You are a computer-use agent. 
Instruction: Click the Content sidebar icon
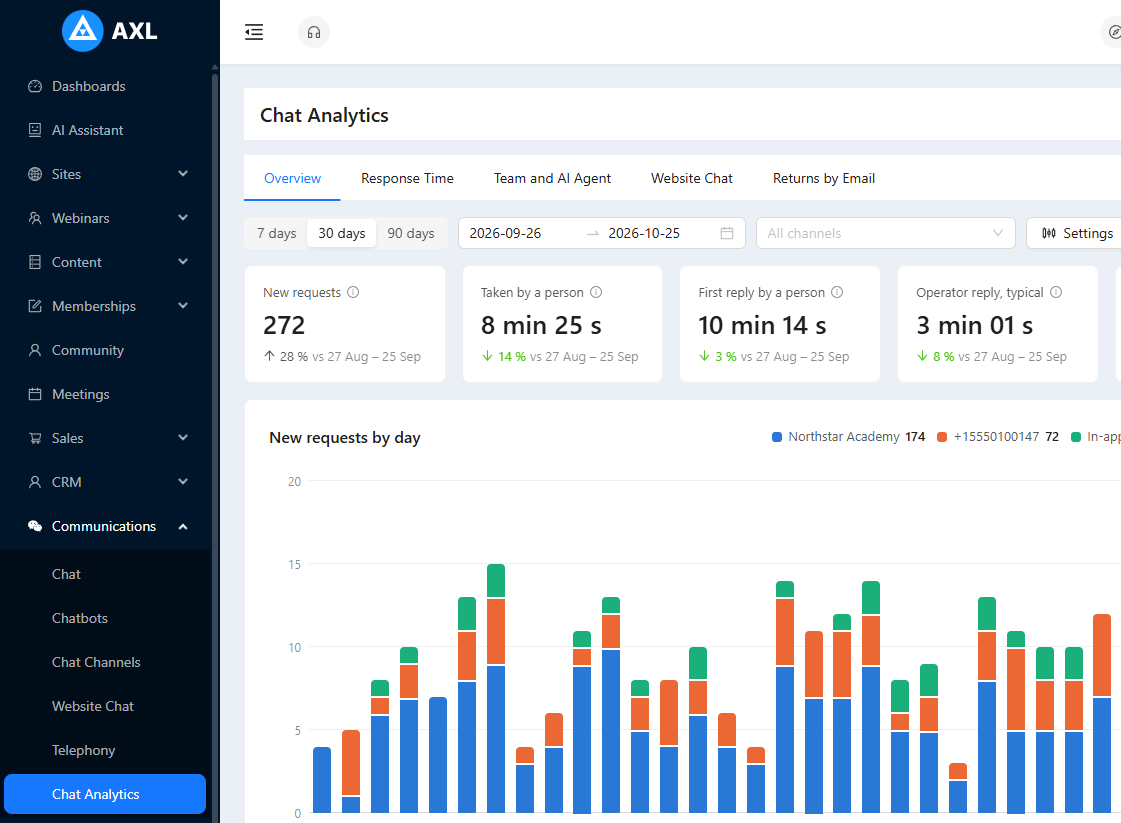pyautogui.click(x=35, y=262)
